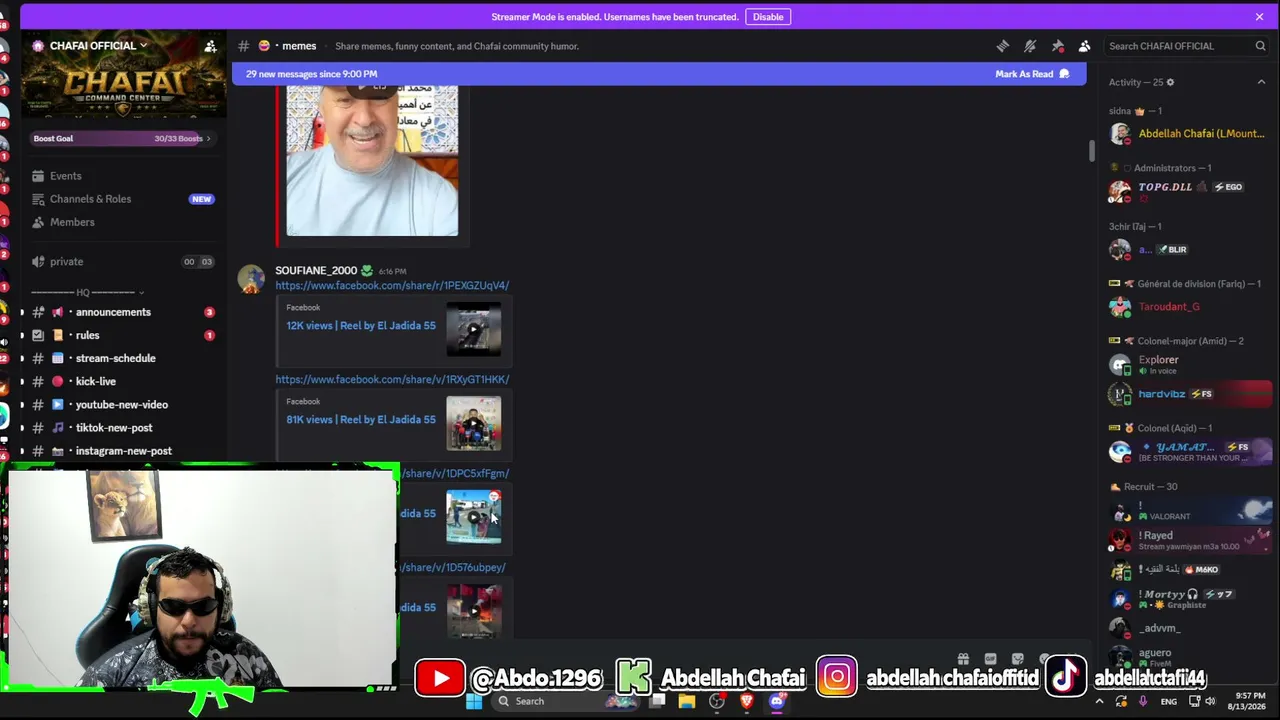Click the EGO server tag badge
1280x720 pixels.
(1228, 188)
